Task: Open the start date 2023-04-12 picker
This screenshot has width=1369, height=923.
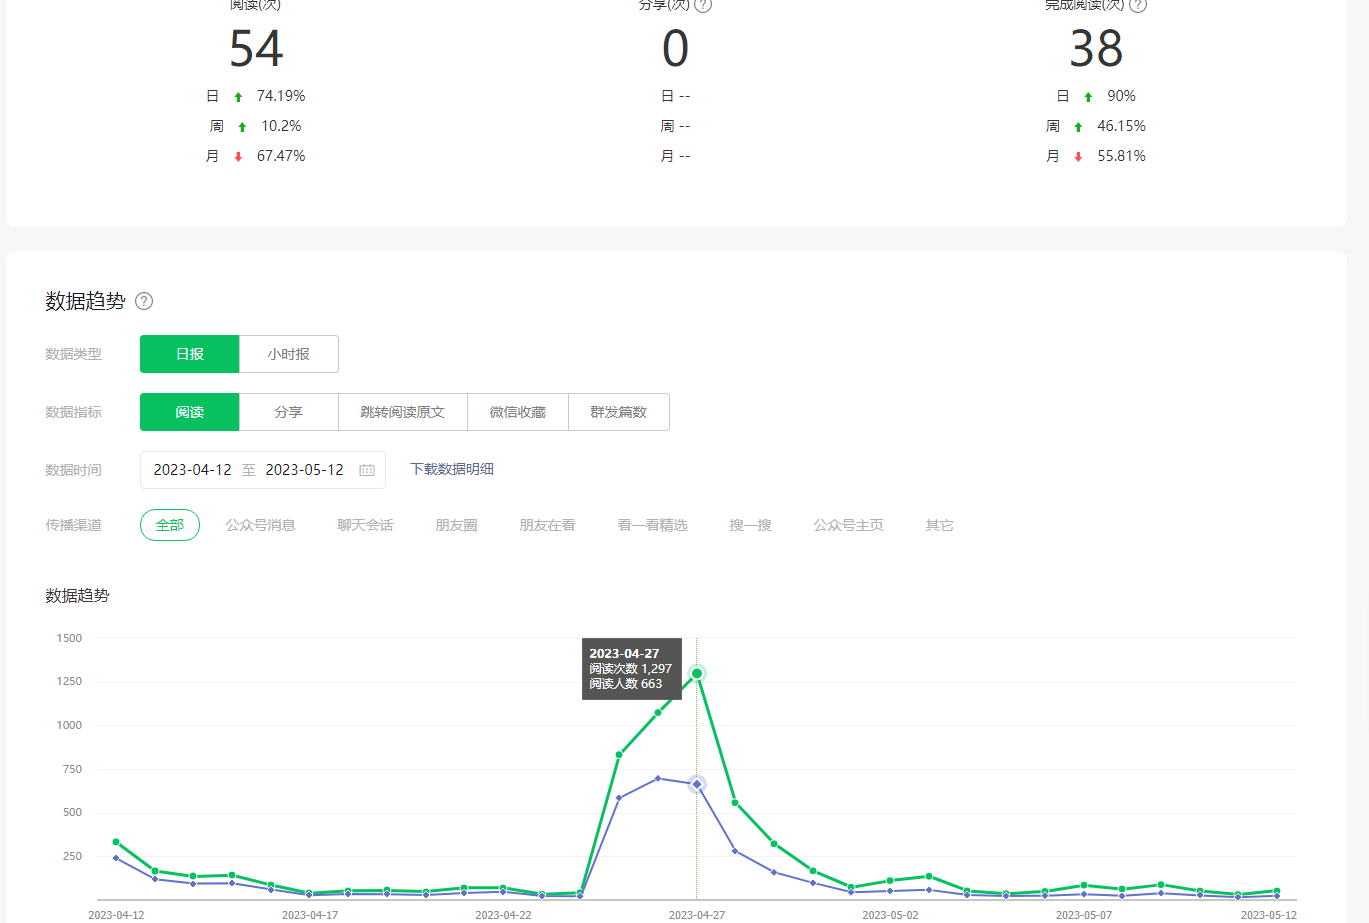Action: pos(192,470)
